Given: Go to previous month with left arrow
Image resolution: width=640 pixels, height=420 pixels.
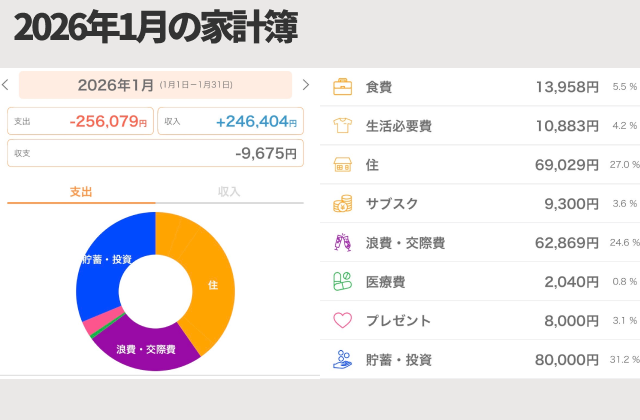Looking at the screenshot, I should 6,85.
